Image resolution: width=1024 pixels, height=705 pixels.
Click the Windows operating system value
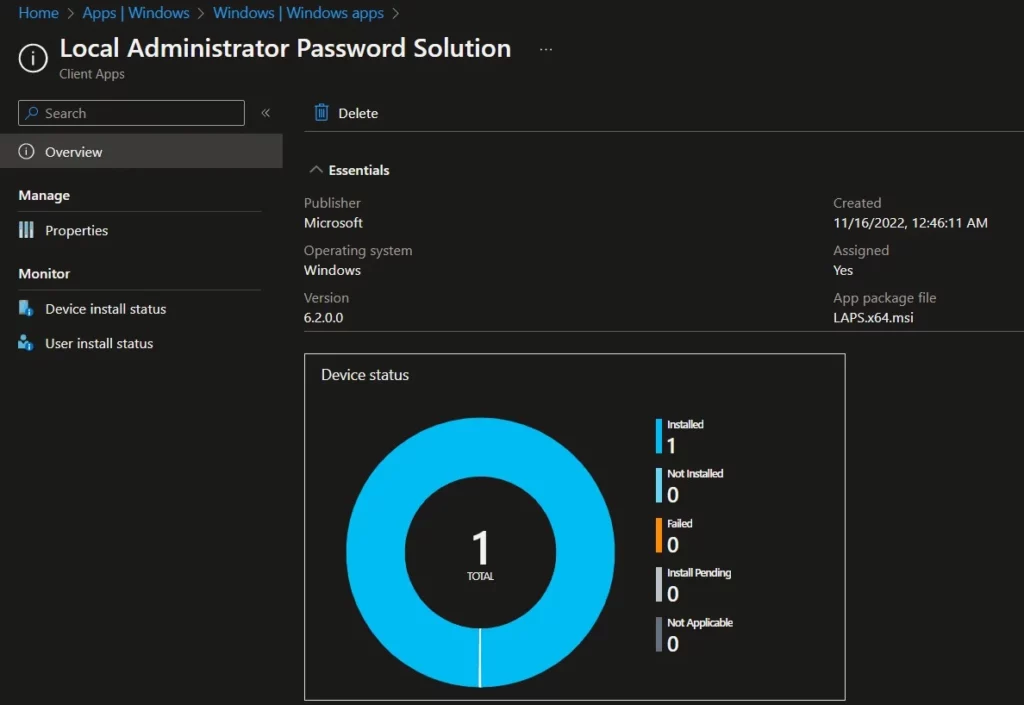(x=332, y=270)
